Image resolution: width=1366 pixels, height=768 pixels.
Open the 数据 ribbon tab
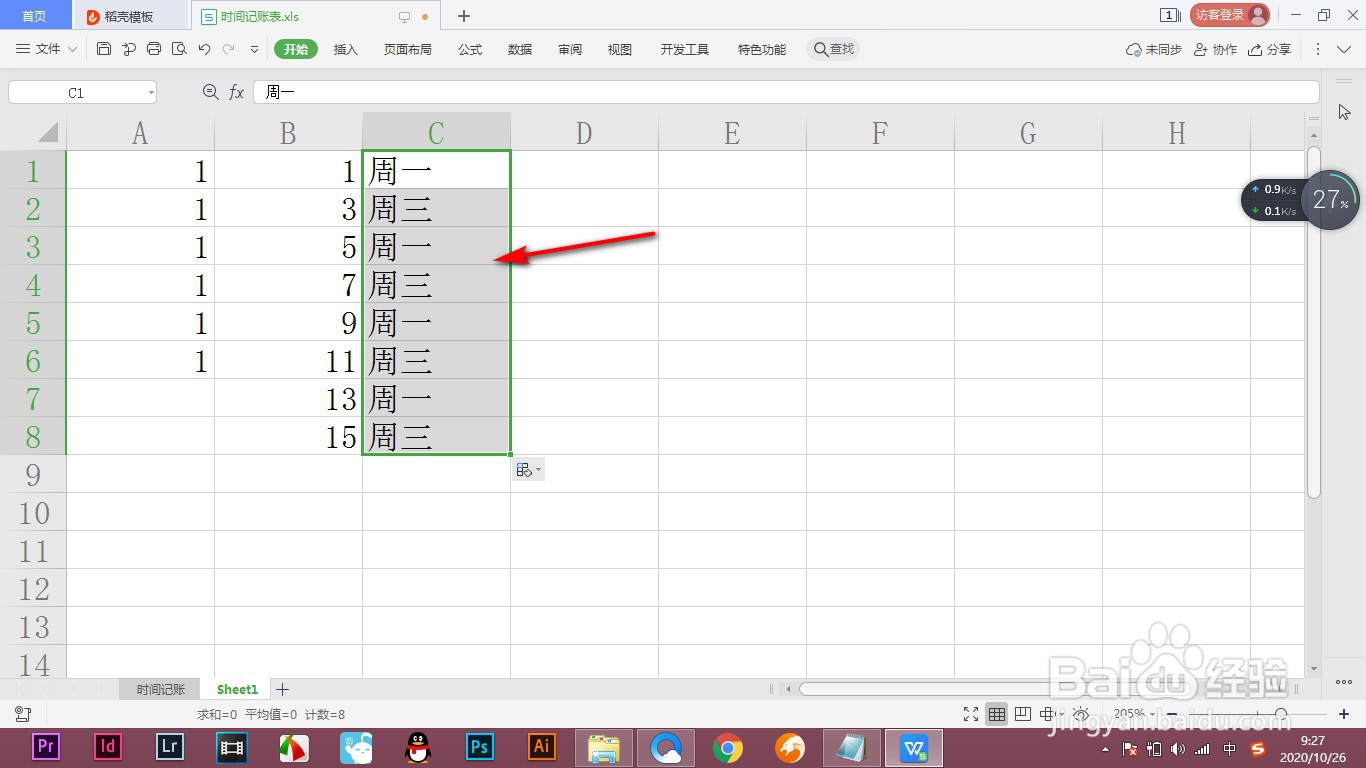pyautogui.click(x=520, y=49)
